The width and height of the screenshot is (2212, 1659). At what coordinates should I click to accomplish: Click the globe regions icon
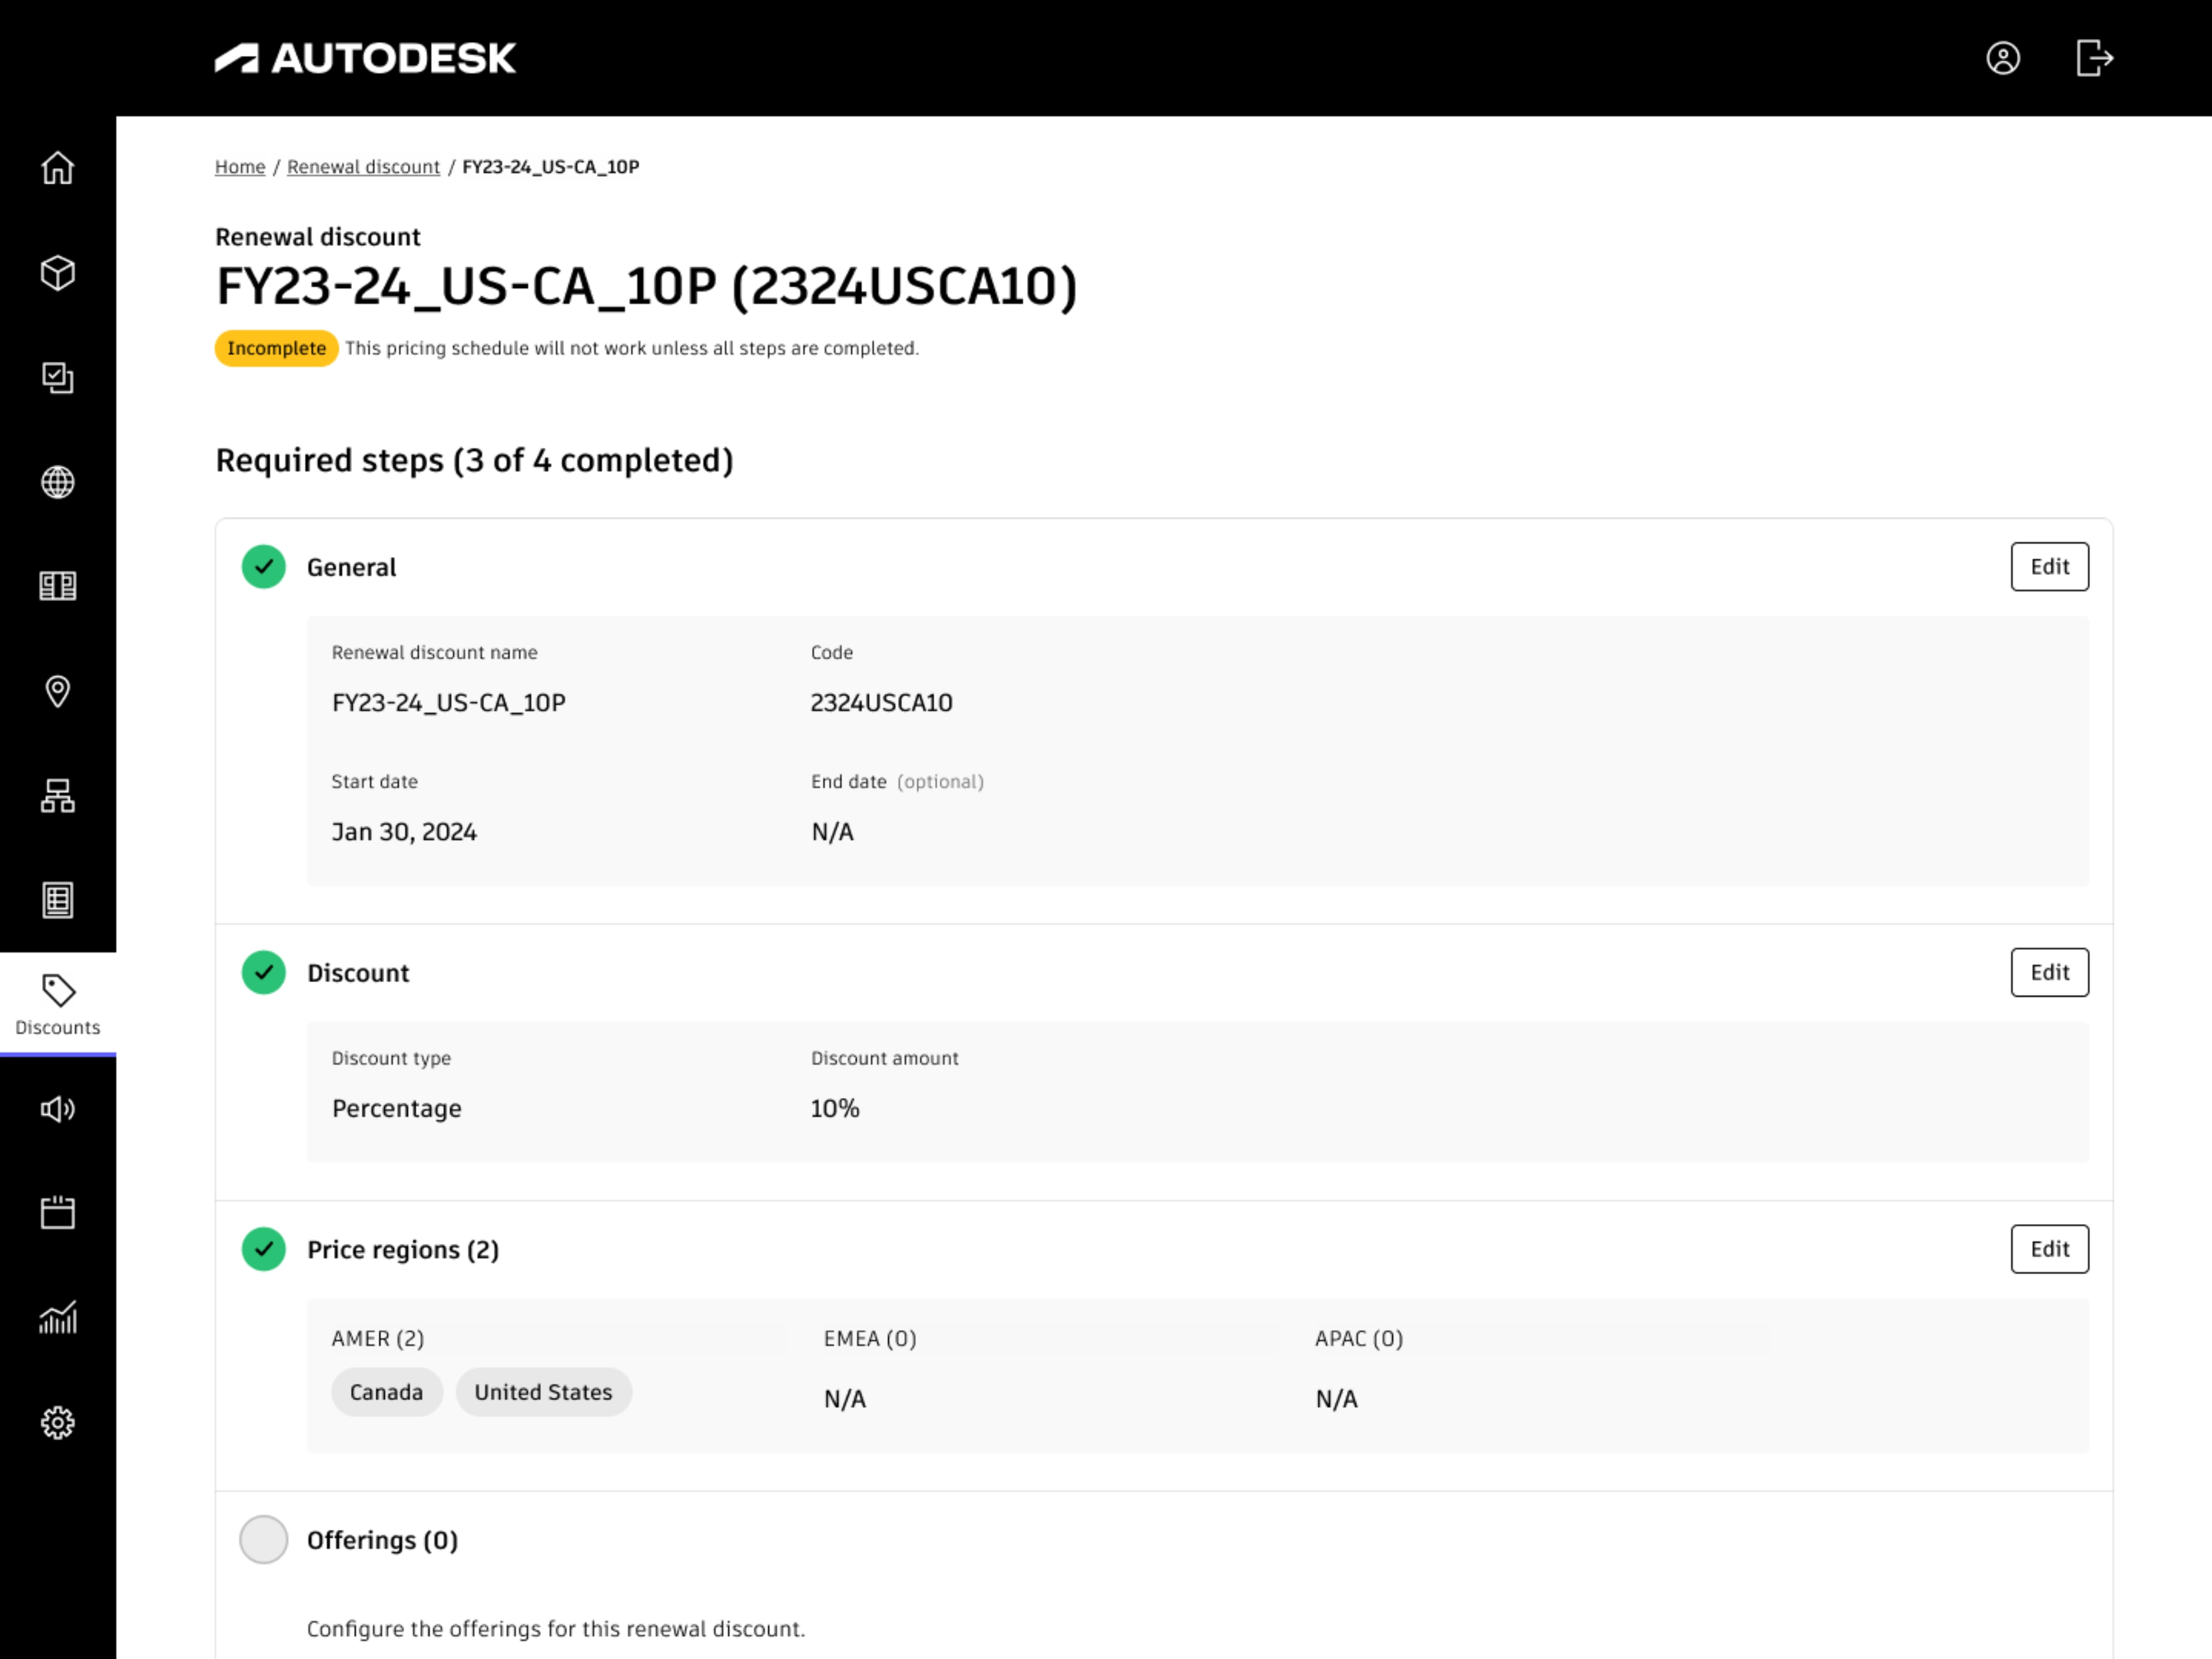[58, 482]
